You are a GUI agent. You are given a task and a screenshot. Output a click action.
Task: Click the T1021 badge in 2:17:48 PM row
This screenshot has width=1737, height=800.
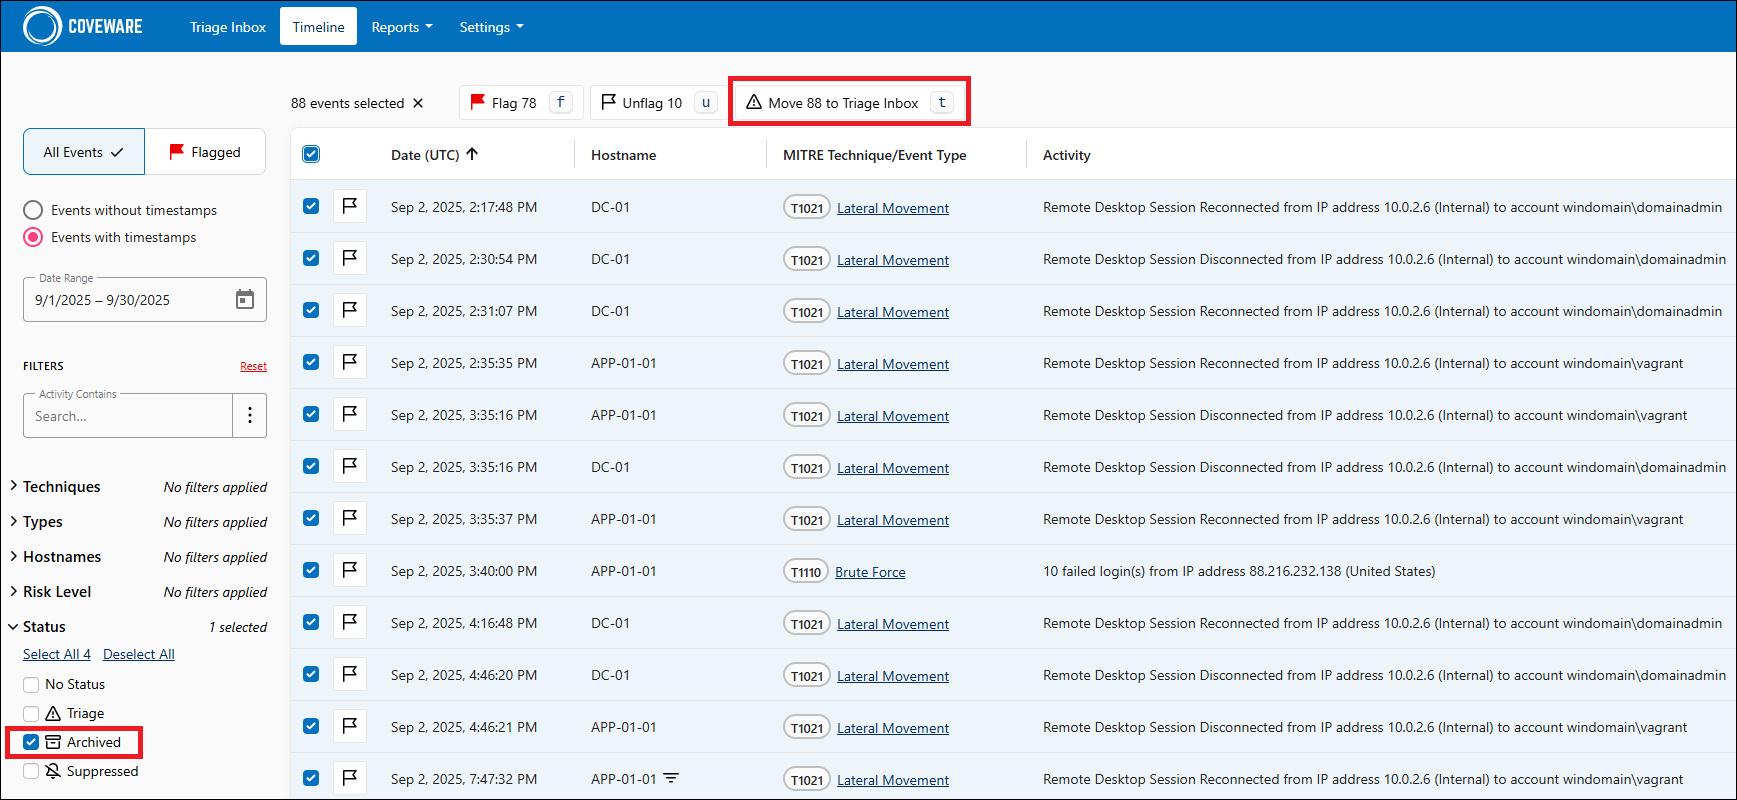807,208
